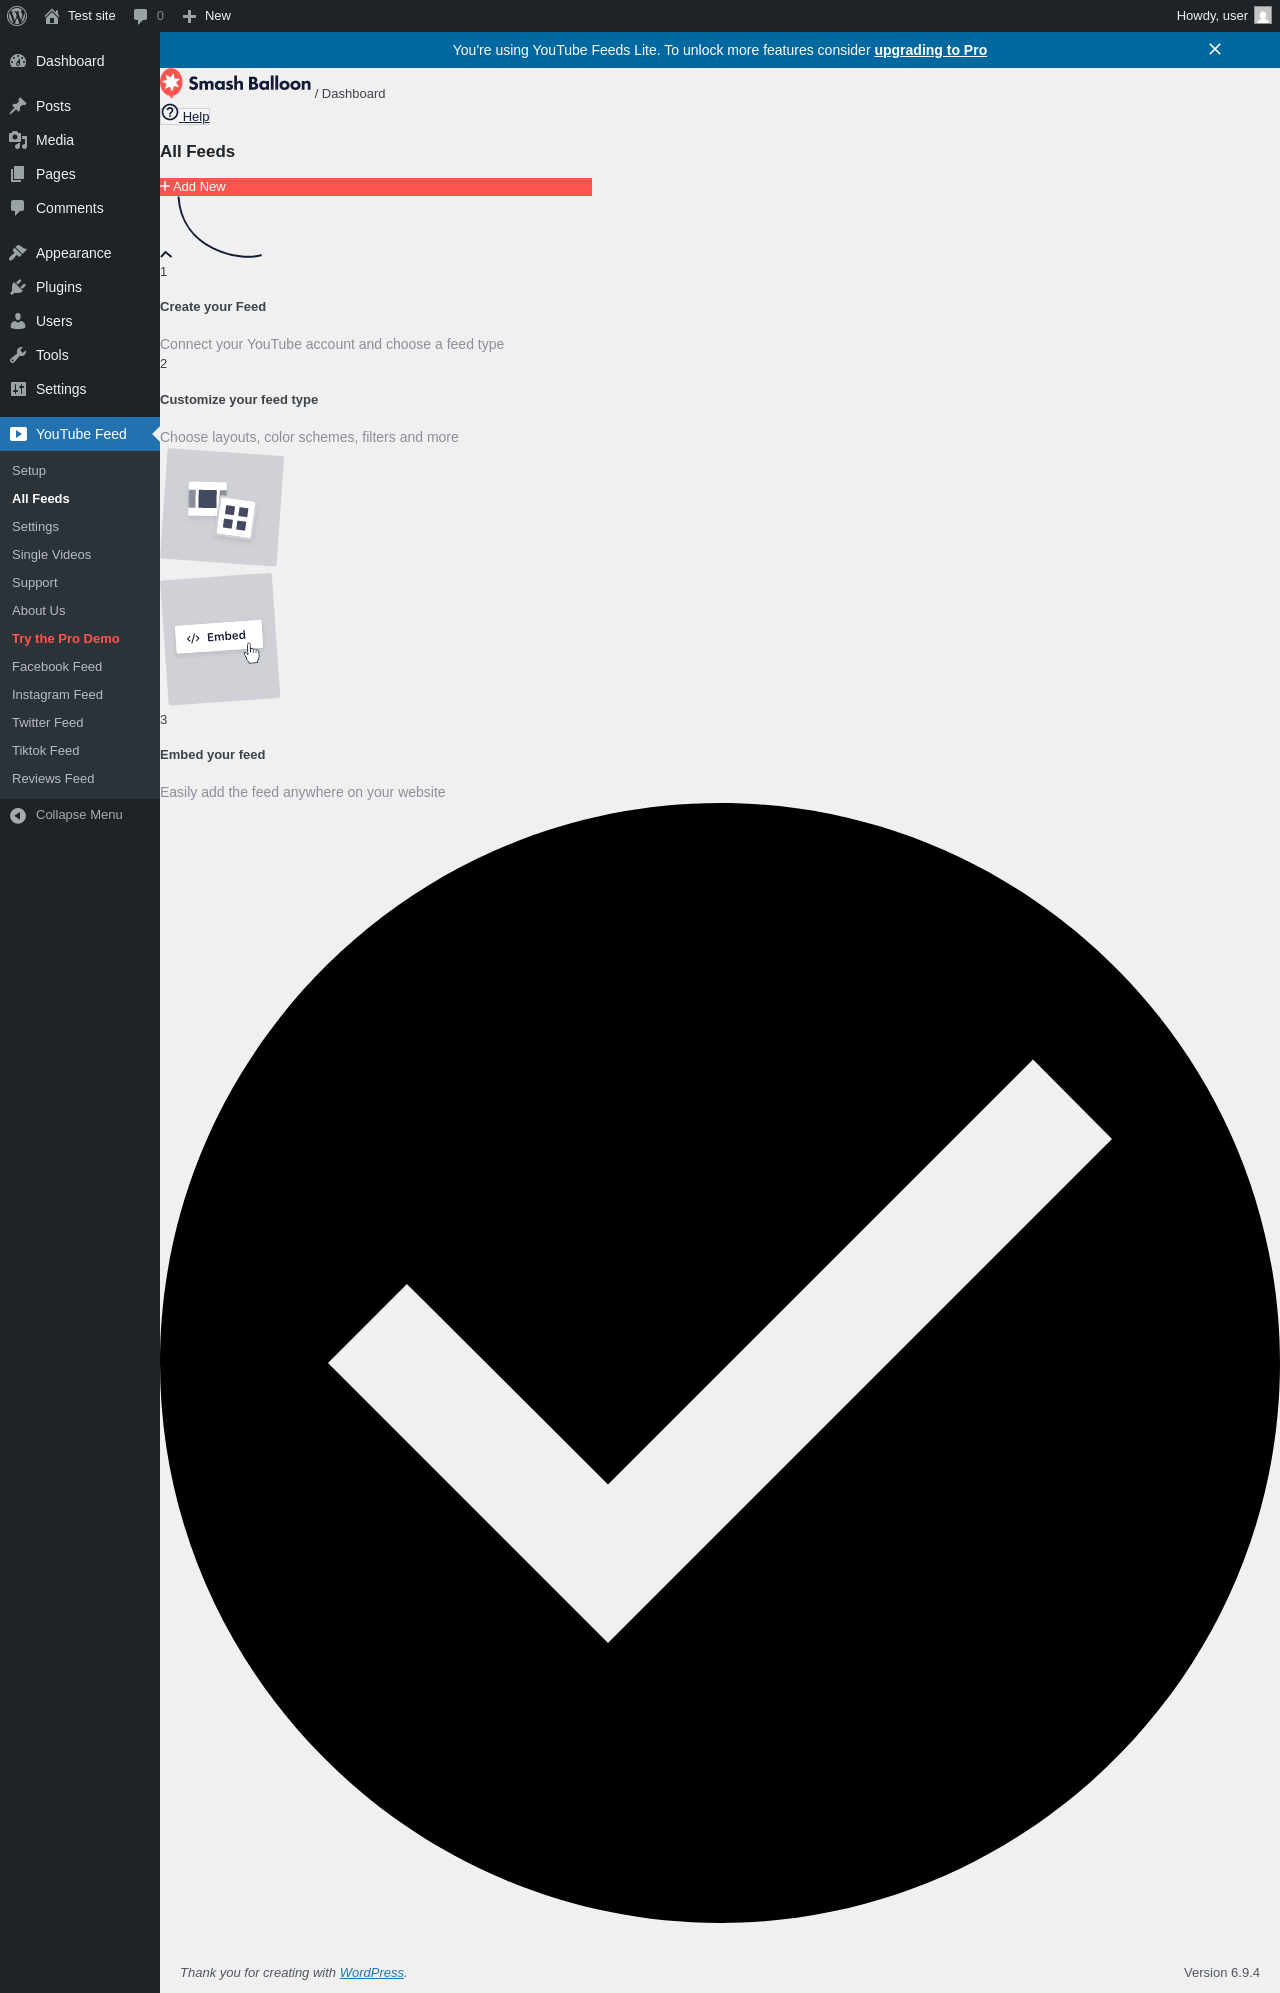Click the main sidebar Settings sliders icon
The image size is (1280, 1993).
(x=18, y=389)
